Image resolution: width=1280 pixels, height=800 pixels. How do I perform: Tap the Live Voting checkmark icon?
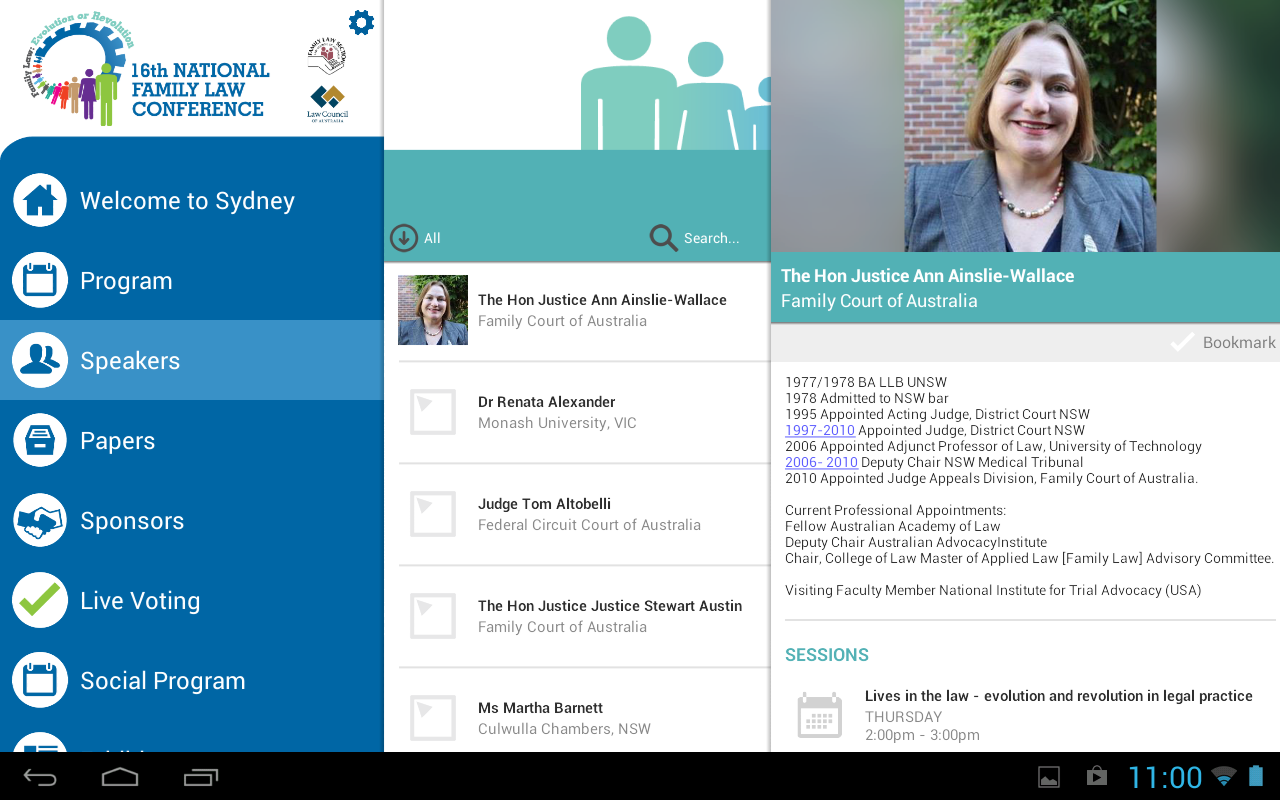pos(40,600)
